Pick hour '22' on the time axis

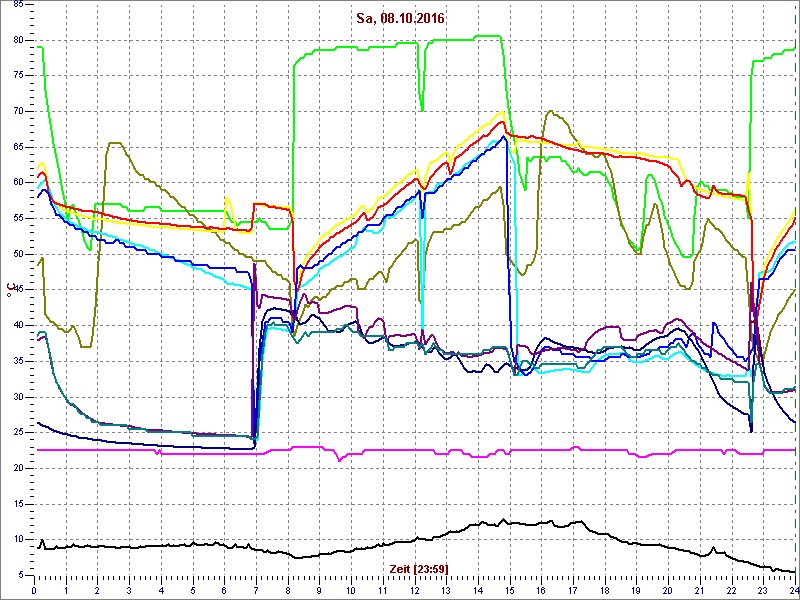(733, 590)
